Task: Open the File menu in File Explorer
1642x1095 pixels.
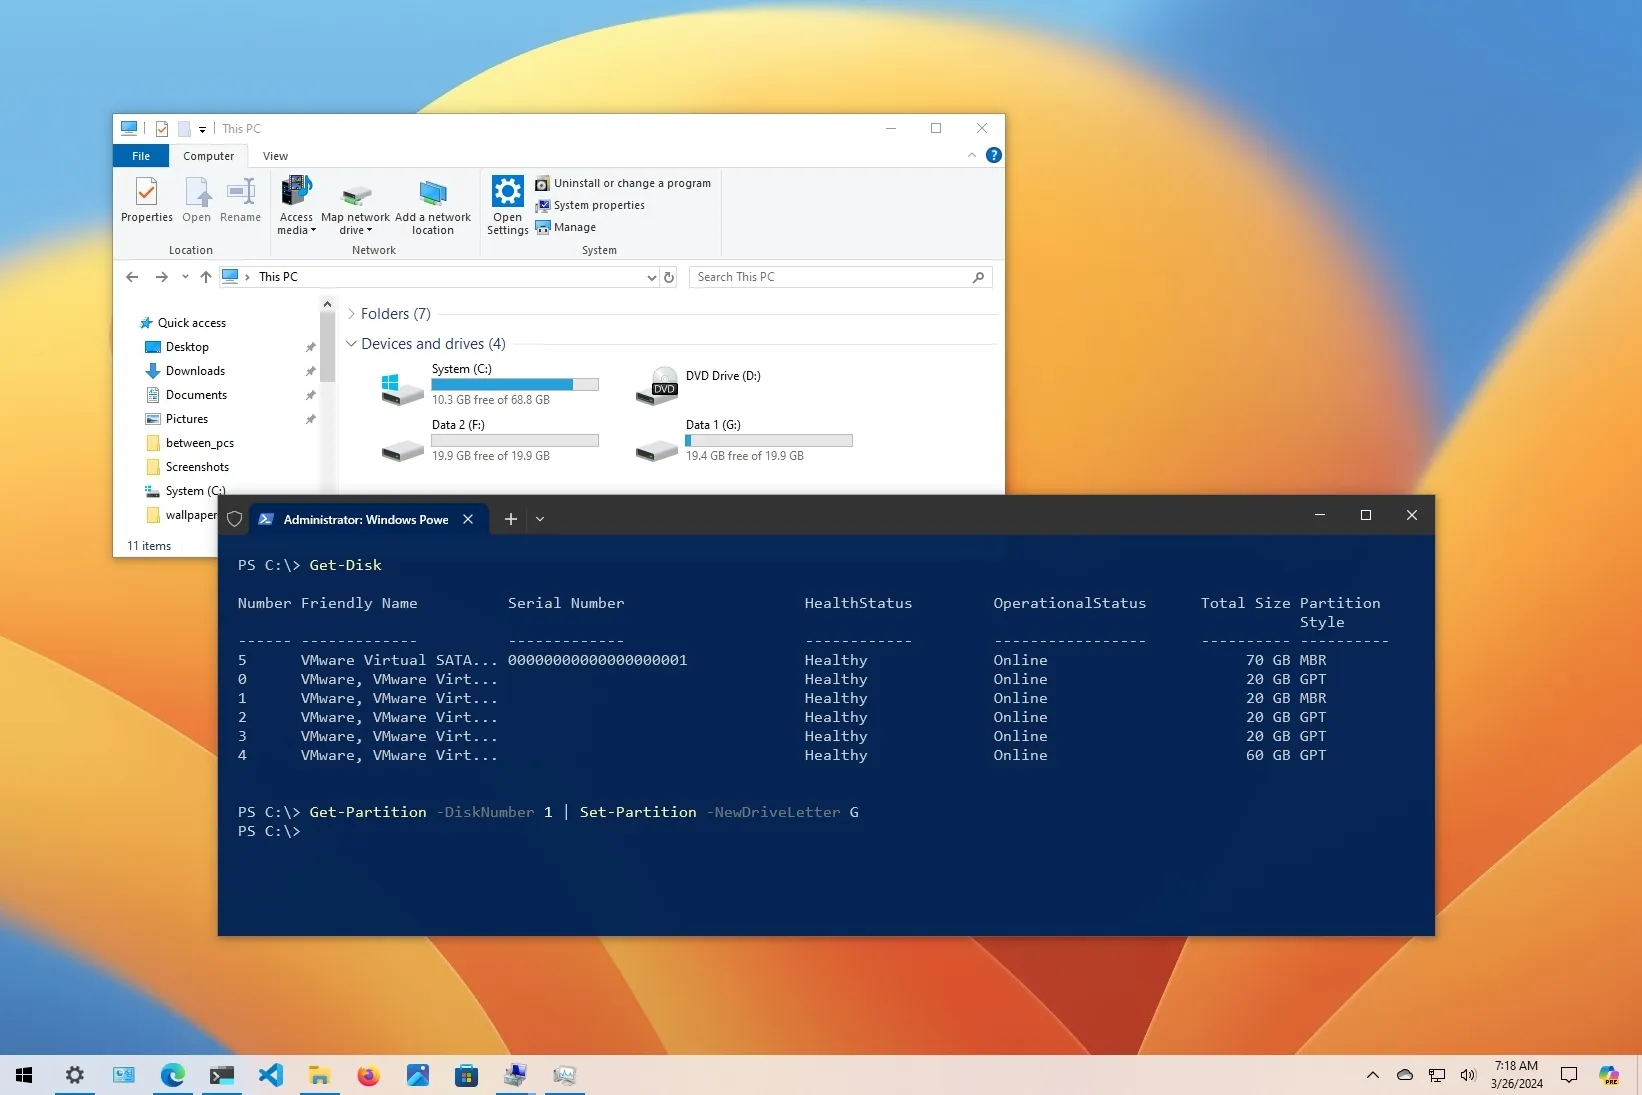Action: click(140, 156)
